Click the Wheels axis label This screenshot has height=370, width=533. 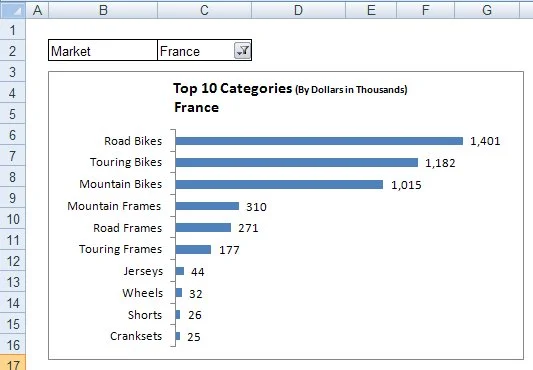[x=142, y=293]
